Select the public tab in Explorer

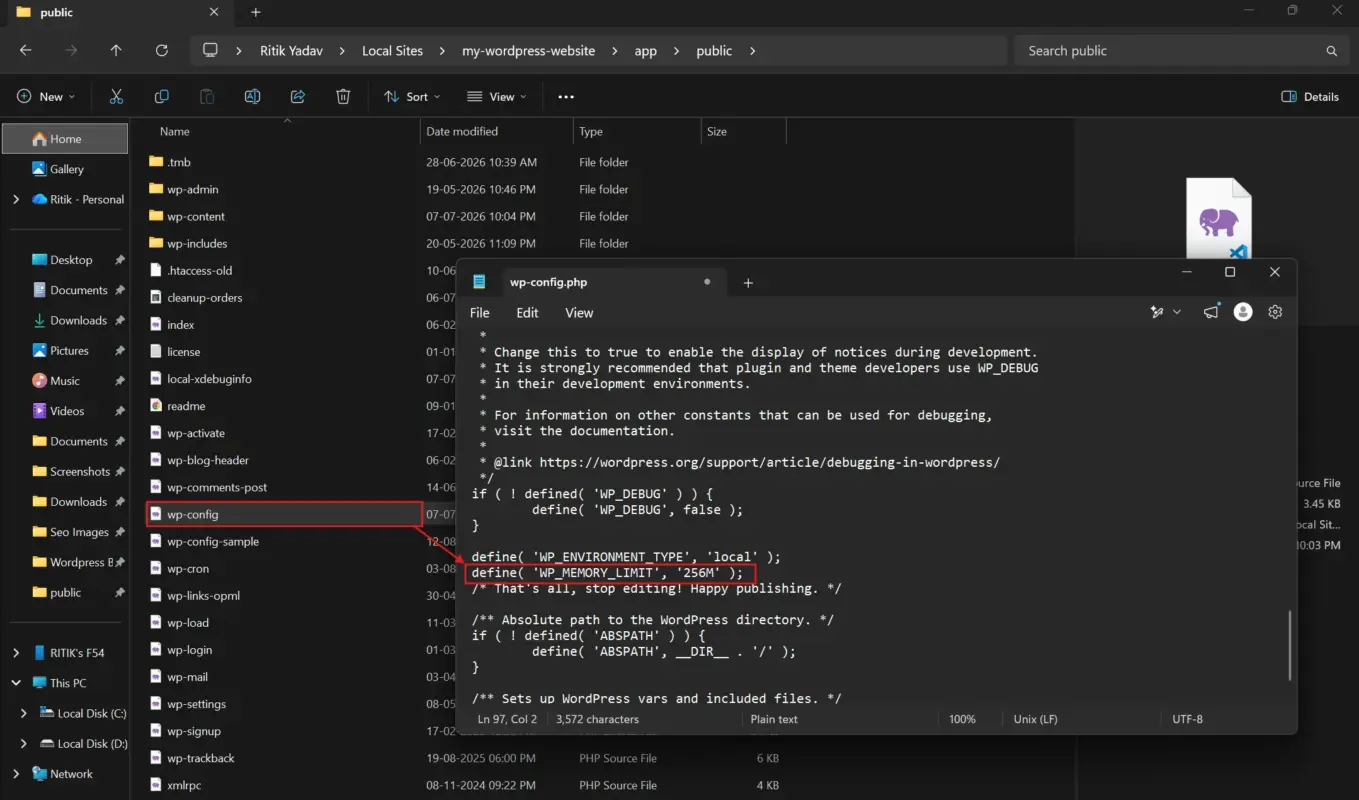(118, 13)
